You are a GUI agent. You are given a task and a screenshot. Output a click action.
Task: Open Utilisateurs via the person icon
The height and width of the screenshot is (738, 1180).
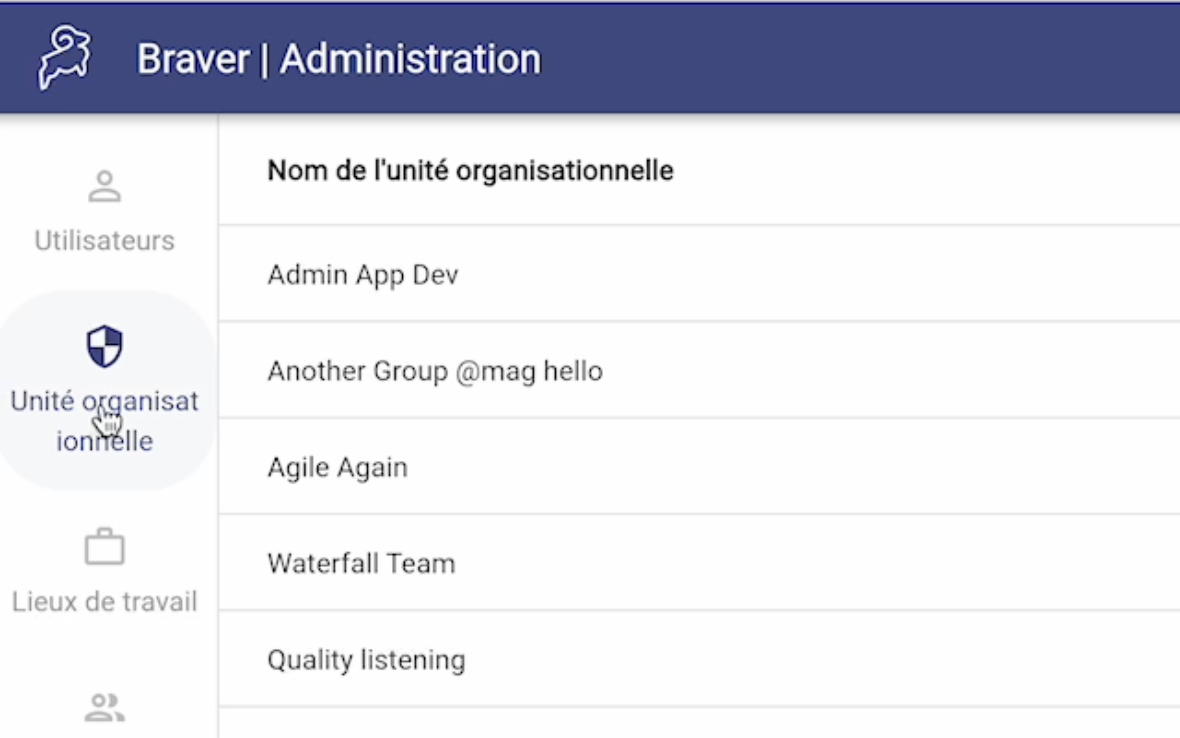[x=105, y=186]
